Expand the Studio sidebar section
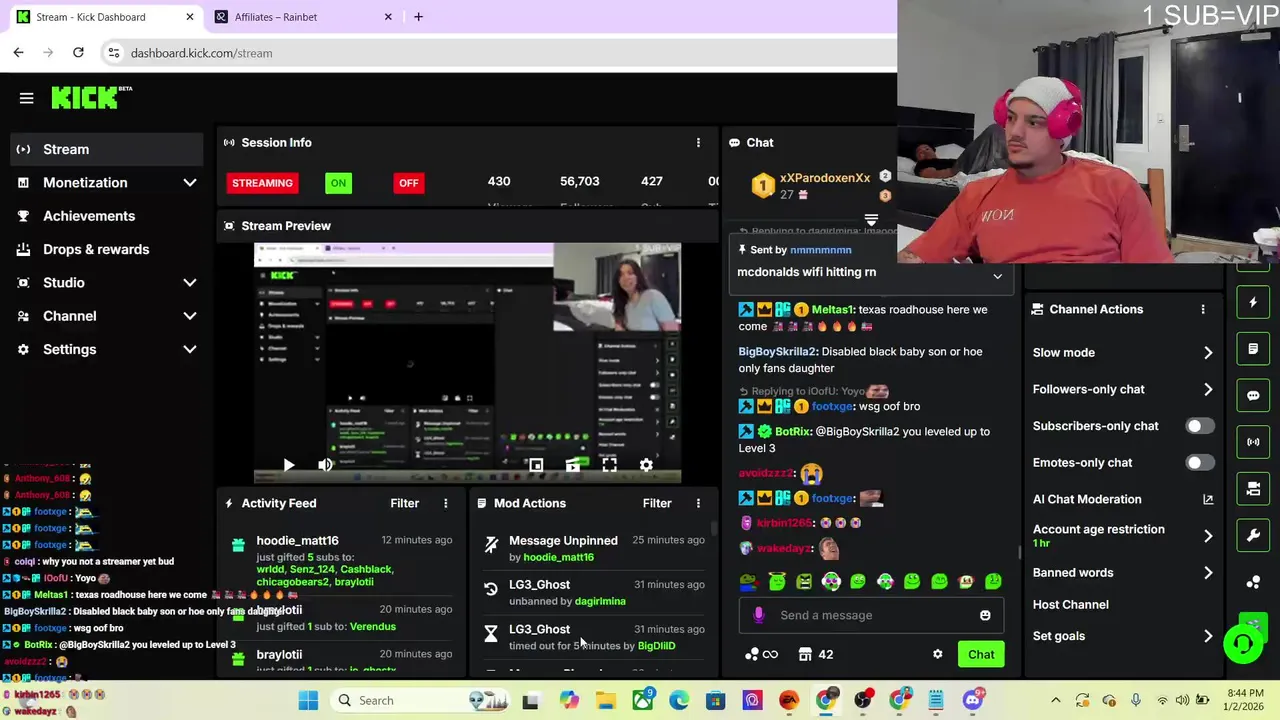Screen dimensions: 1280x720 (x=190, y=283)
